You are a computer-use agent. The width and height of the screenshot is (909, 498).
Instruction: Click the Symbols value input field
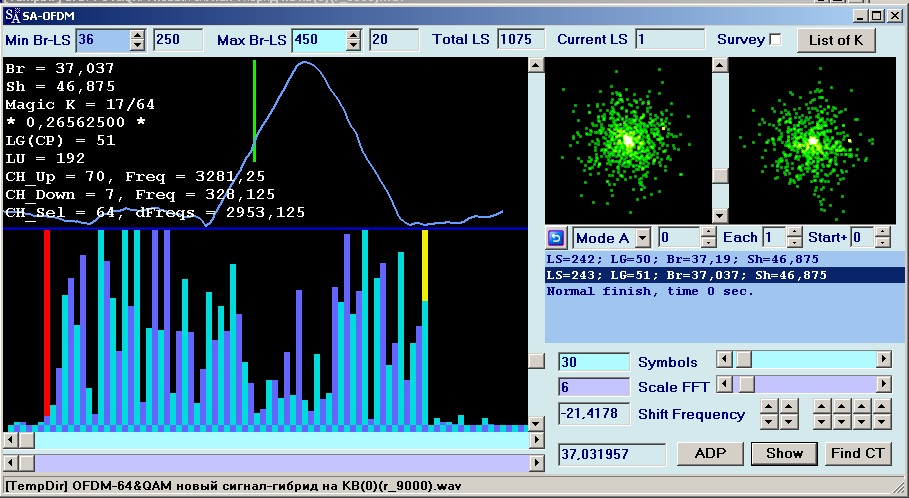593,362
